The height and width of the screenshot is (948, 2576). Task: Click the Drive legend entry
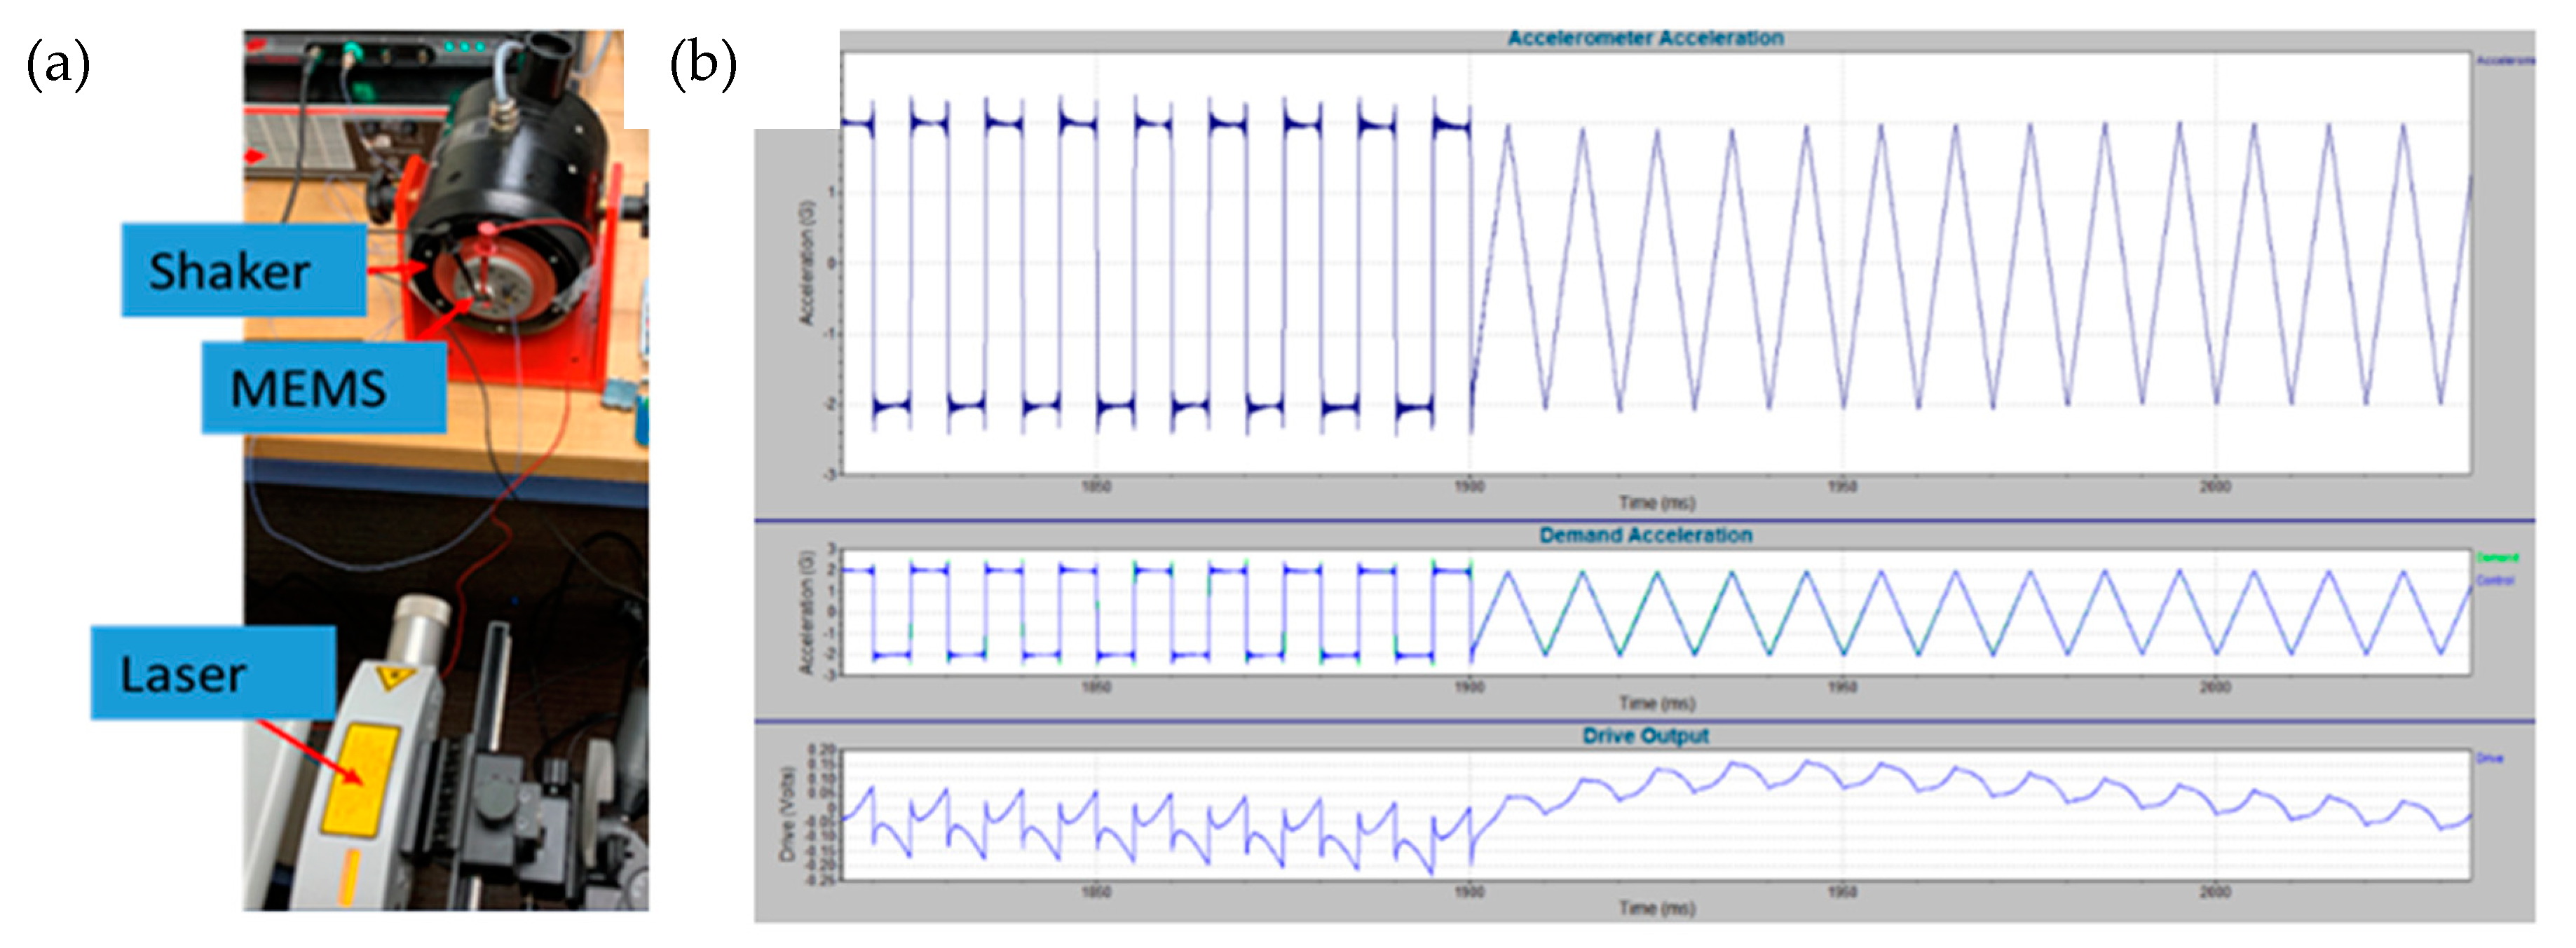coord(2490,759)
